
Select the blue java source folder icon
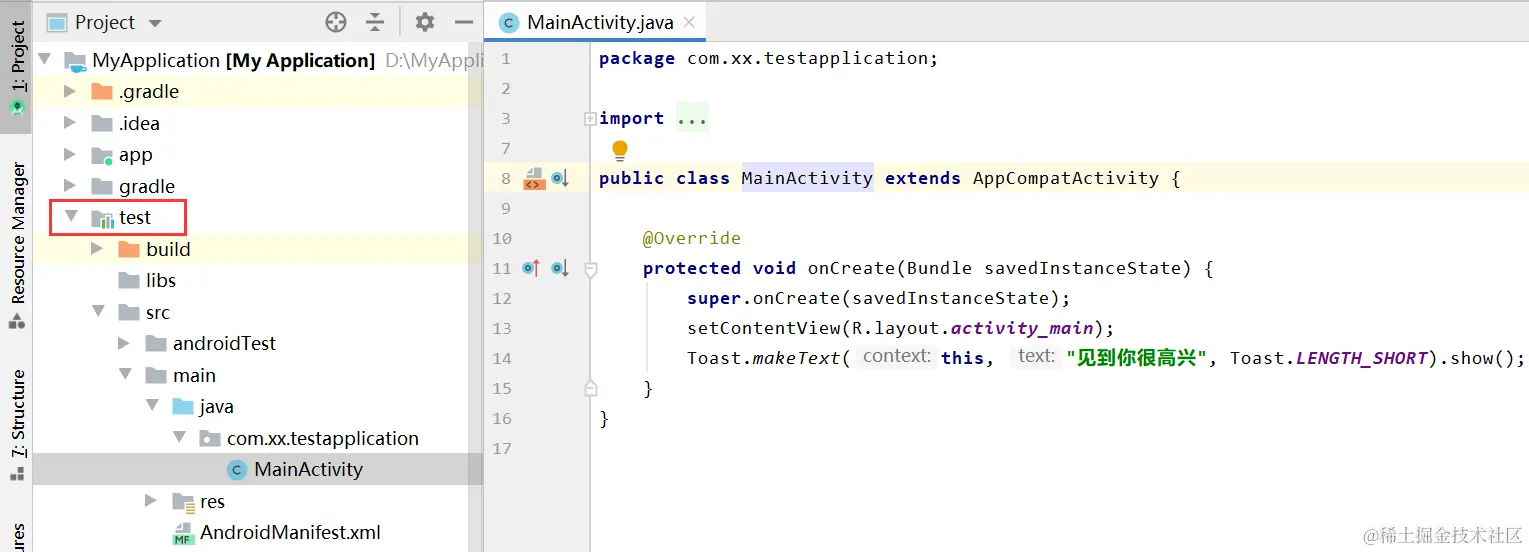tap(183, 406)
